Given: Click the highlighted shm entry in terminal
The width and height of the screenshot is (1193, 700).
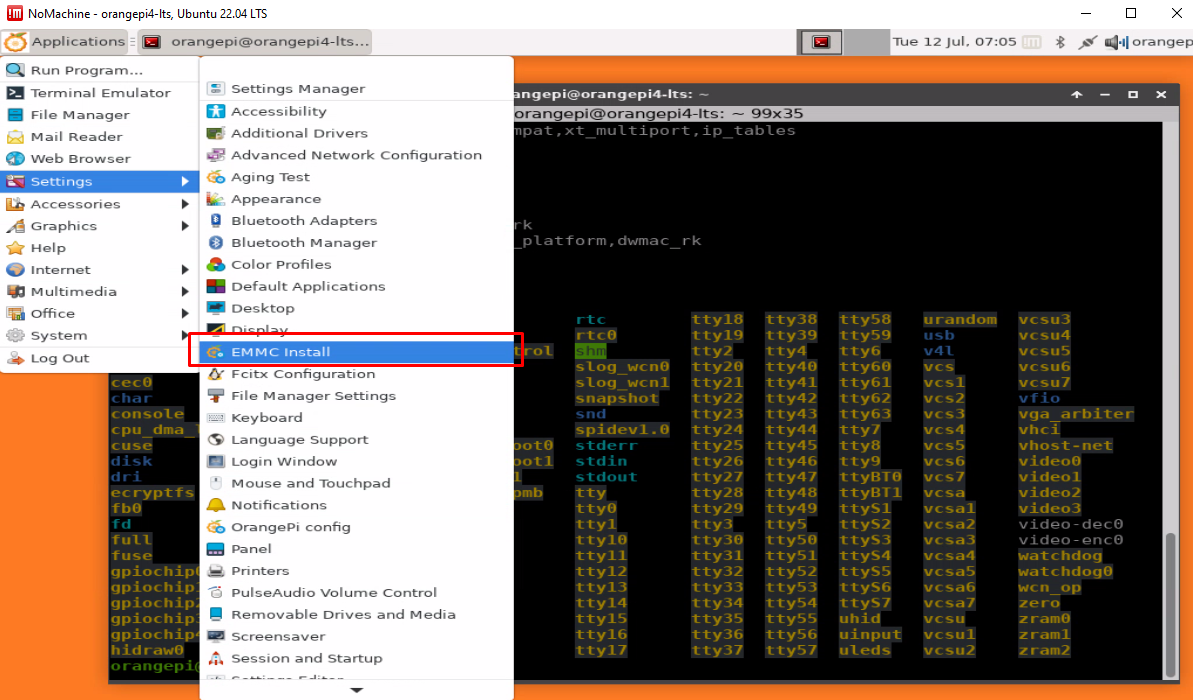Looking at the screenshot, I should [x=590, y=351].
